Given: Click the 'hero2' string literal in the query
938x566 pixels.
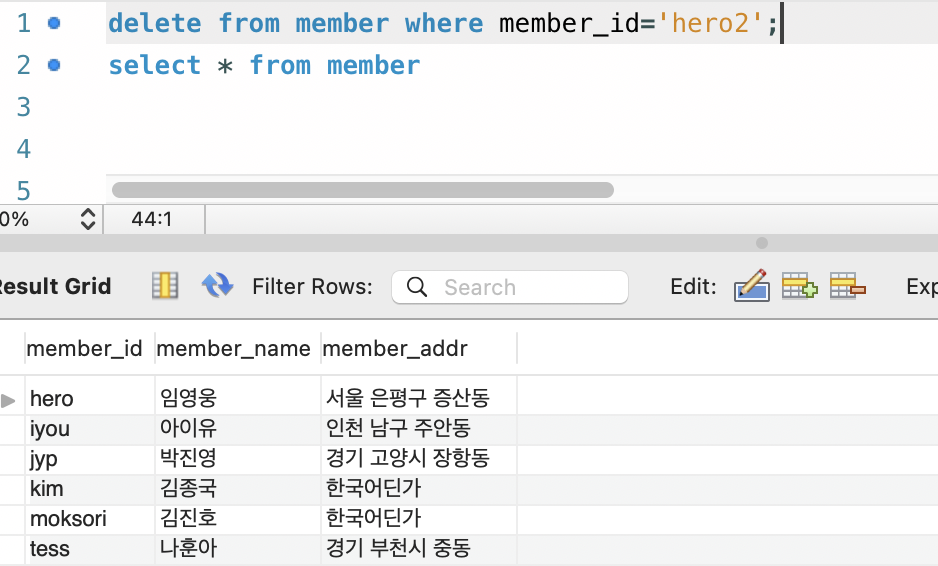Looking at the screenshot, I should click(x=710, y=23).
